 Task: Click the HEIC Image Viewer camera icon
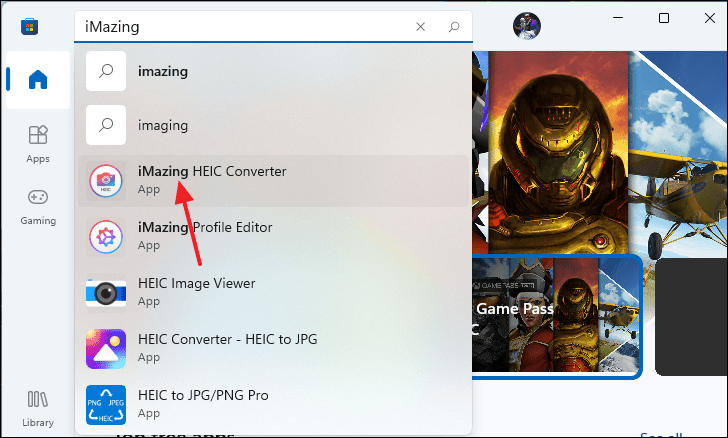pos(106,293)
